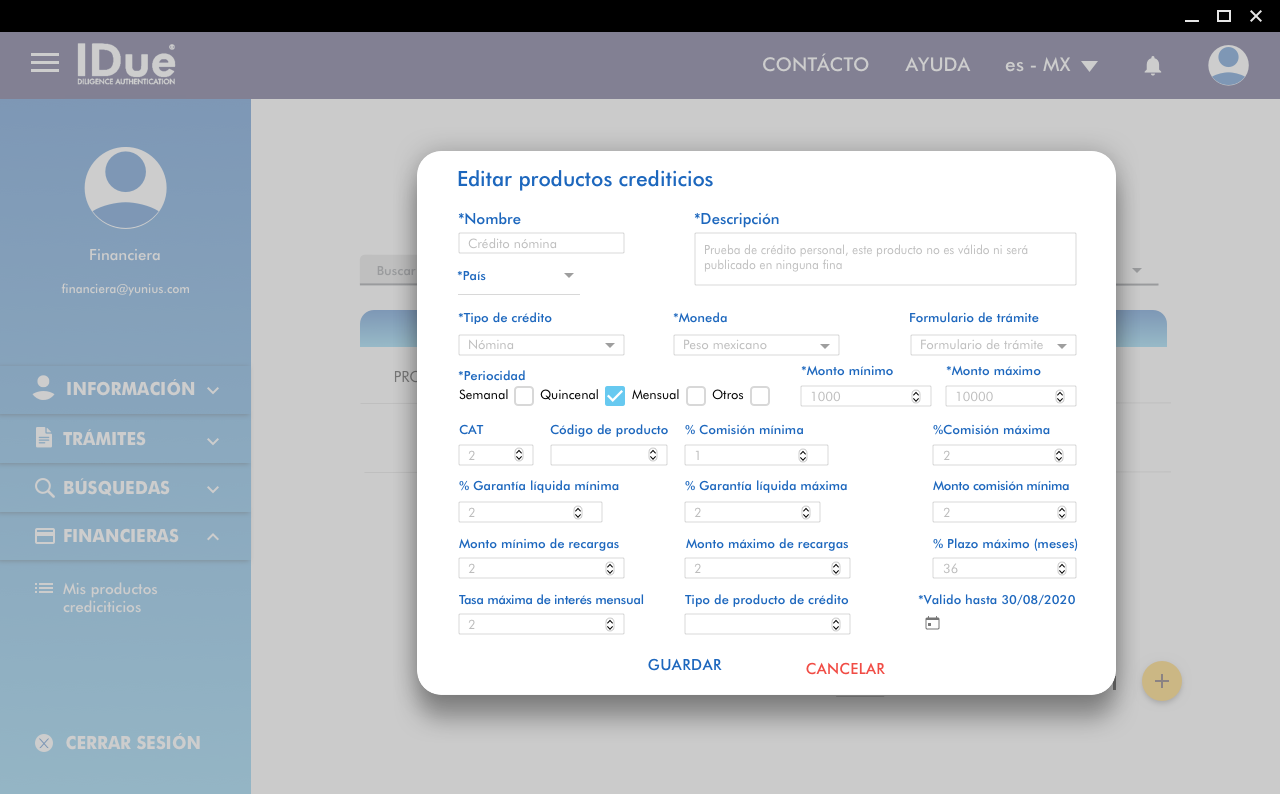Click the yellow plus add button
Viewport: 1280px width, 794px height.
pyautogui.click(x=1161, y=681)
